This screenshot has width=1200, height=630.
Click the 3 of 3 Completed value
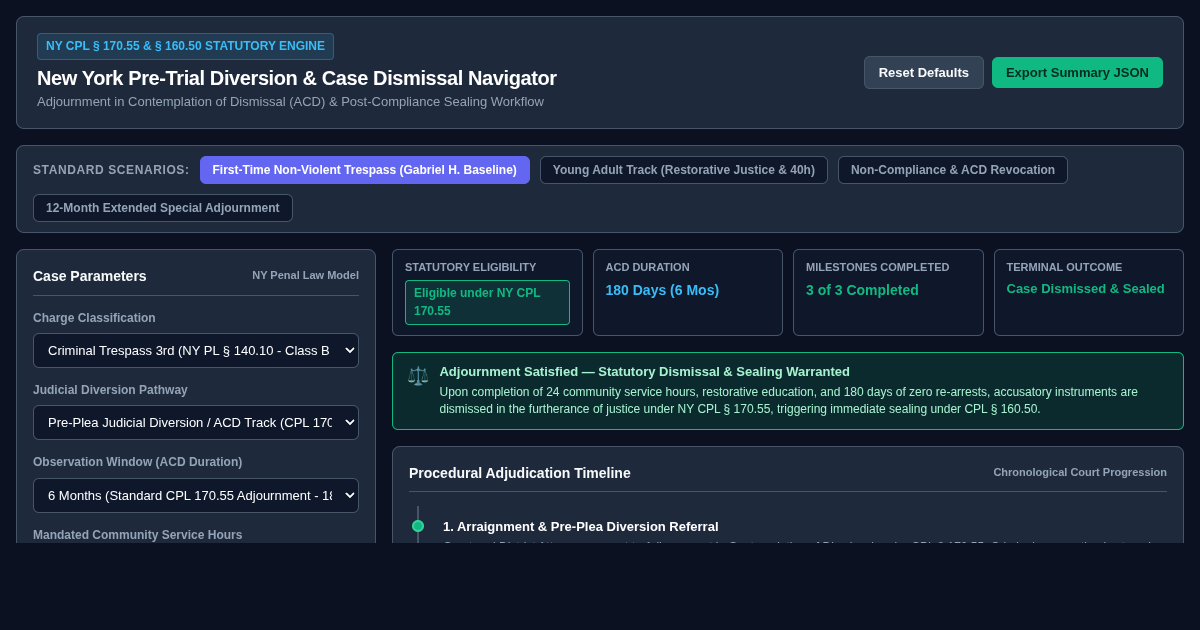click(x=862, y=290)
